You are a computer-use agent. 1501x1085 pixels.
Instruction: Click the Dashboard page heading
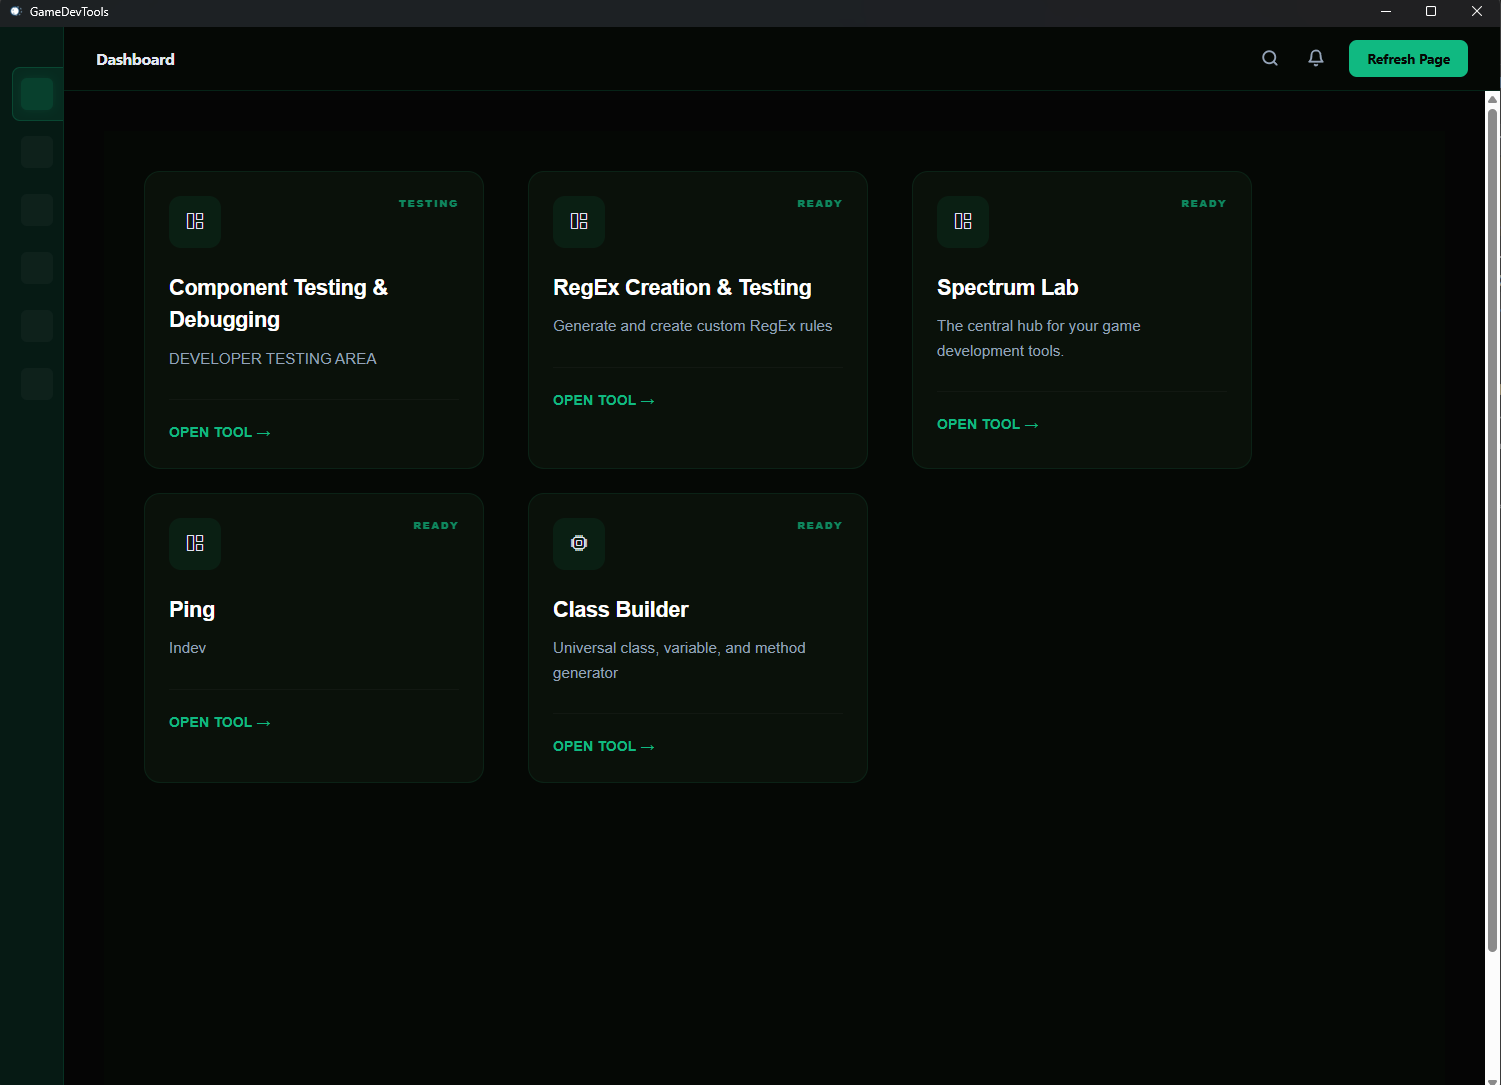[x=135, y=60]
